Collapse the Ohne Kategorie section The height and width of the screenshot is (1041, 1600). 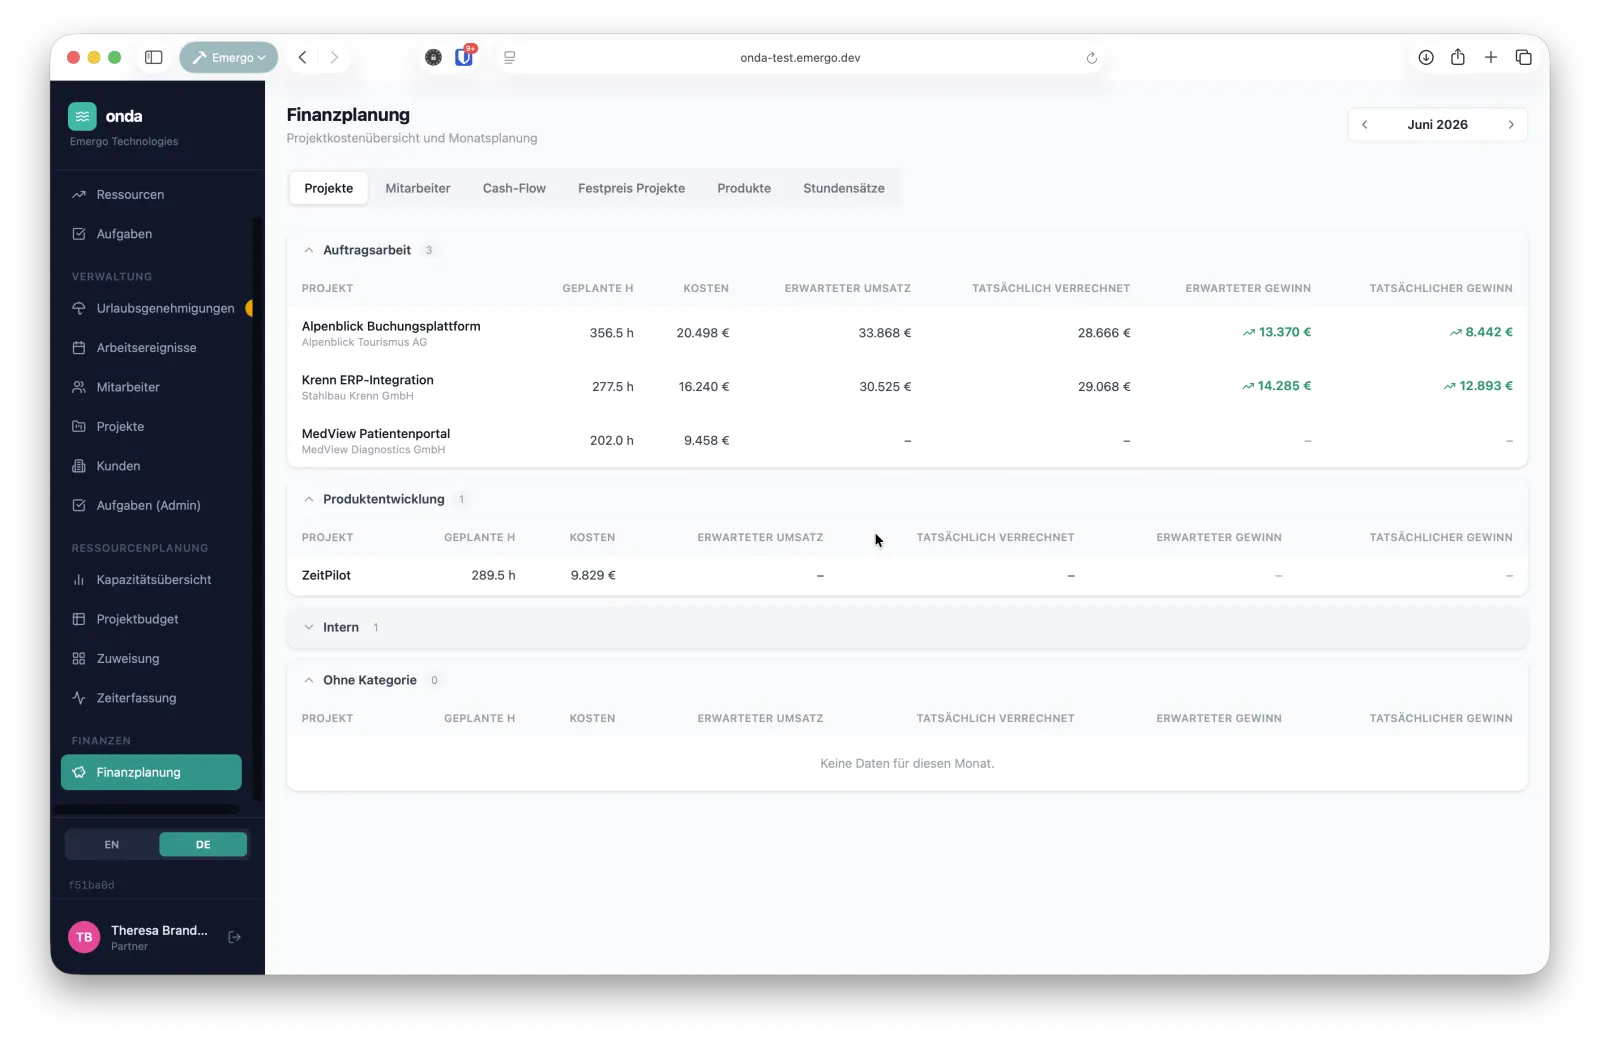point(309,681)
